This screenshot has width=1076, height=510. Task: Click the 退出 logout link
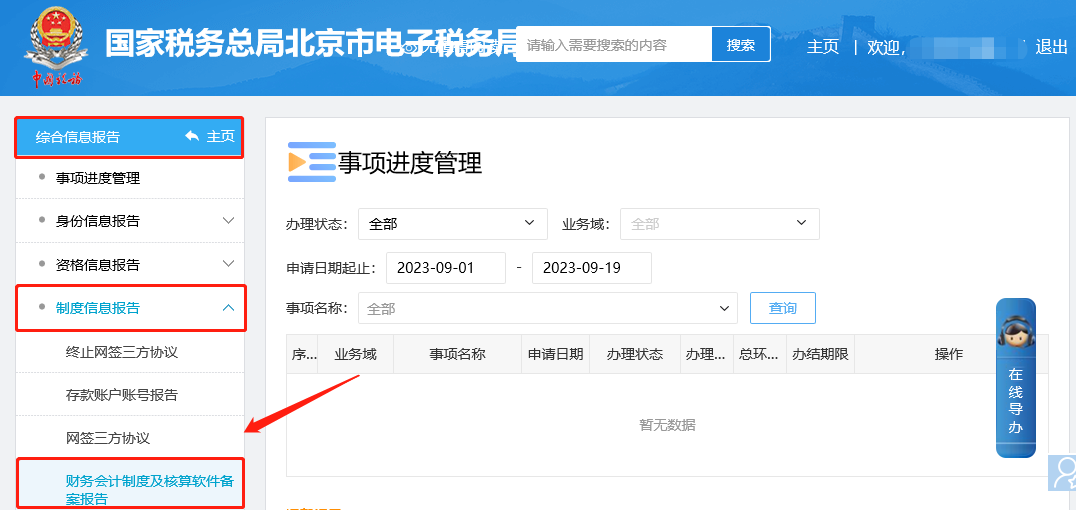coord(1051,47)
